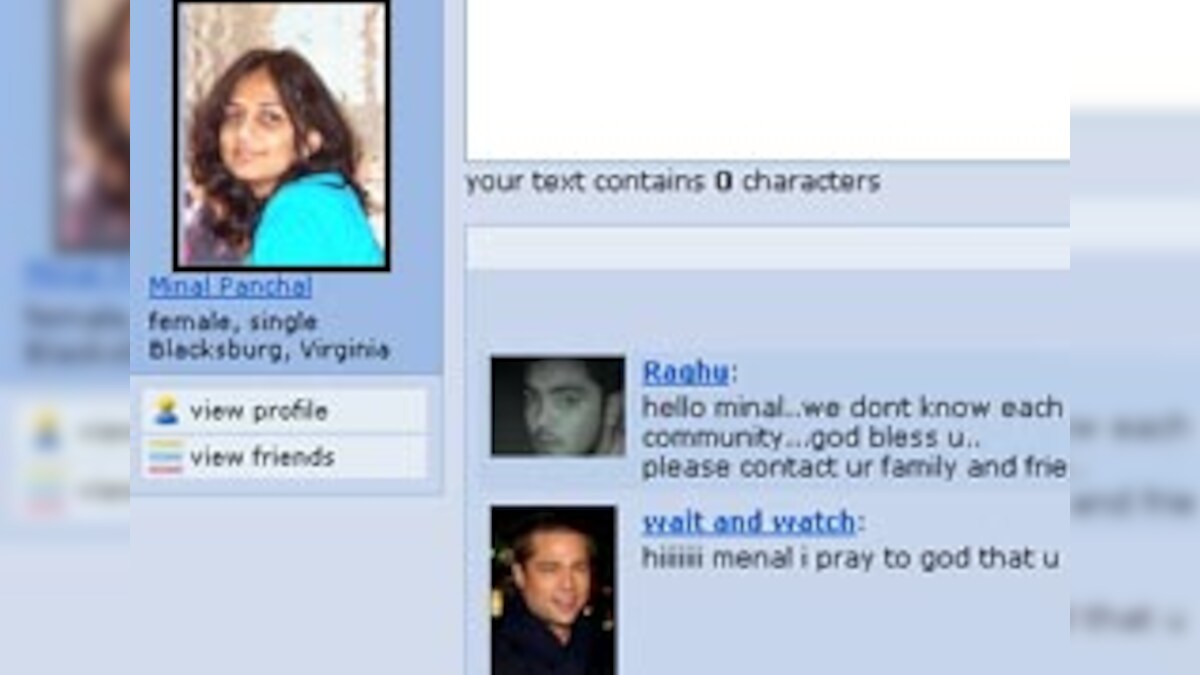Click the "hiiiiii menal" scrap message
Screen dimensions: 1200x675
coord(851,558)
